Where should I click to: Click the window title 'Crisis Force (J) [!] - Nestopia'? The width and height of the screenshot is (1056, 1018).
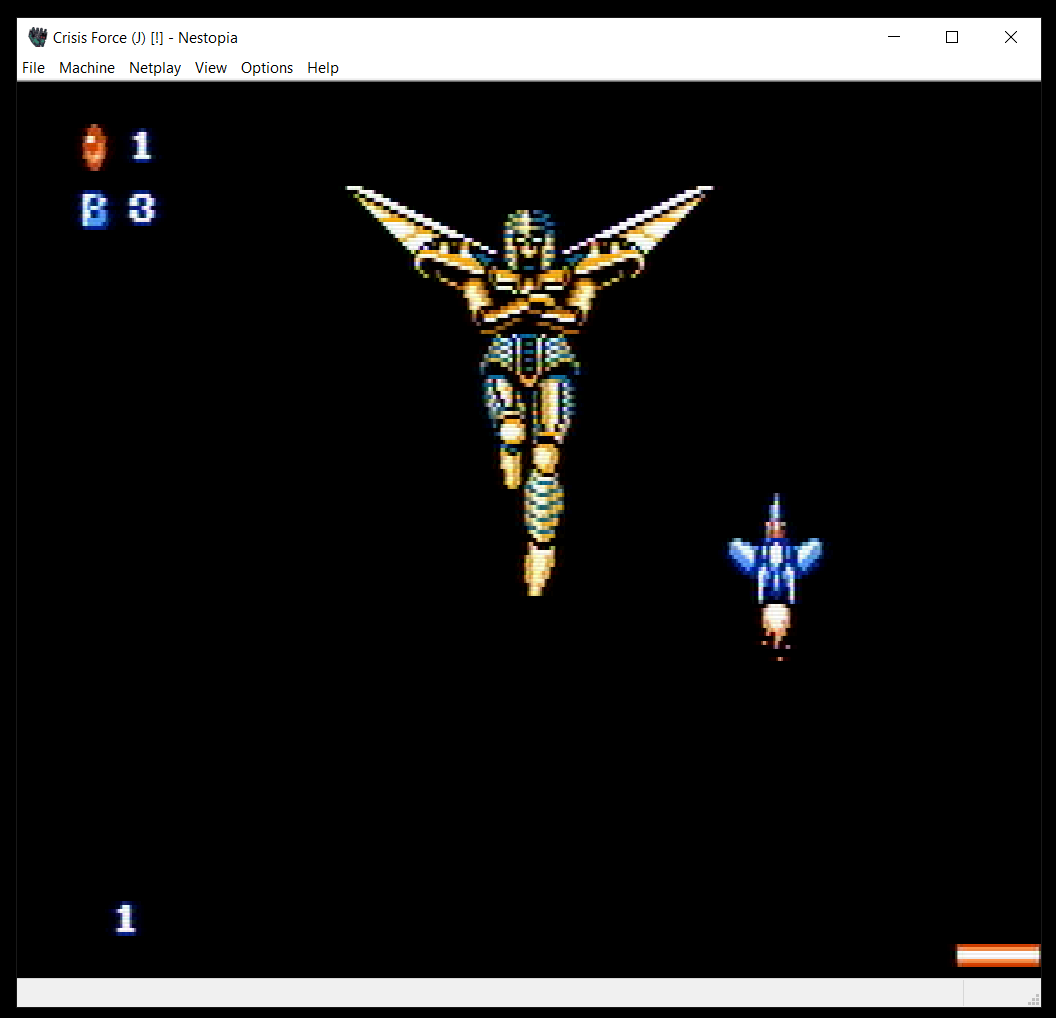click(x=145, y=38)
